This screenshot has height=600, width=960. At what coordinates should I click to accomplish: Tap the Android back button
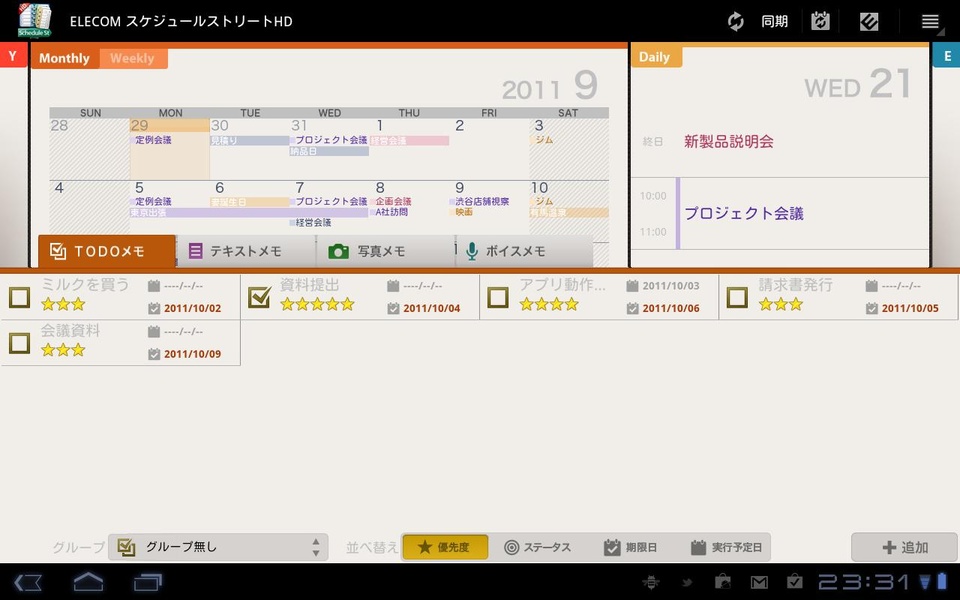pos(27,582)
